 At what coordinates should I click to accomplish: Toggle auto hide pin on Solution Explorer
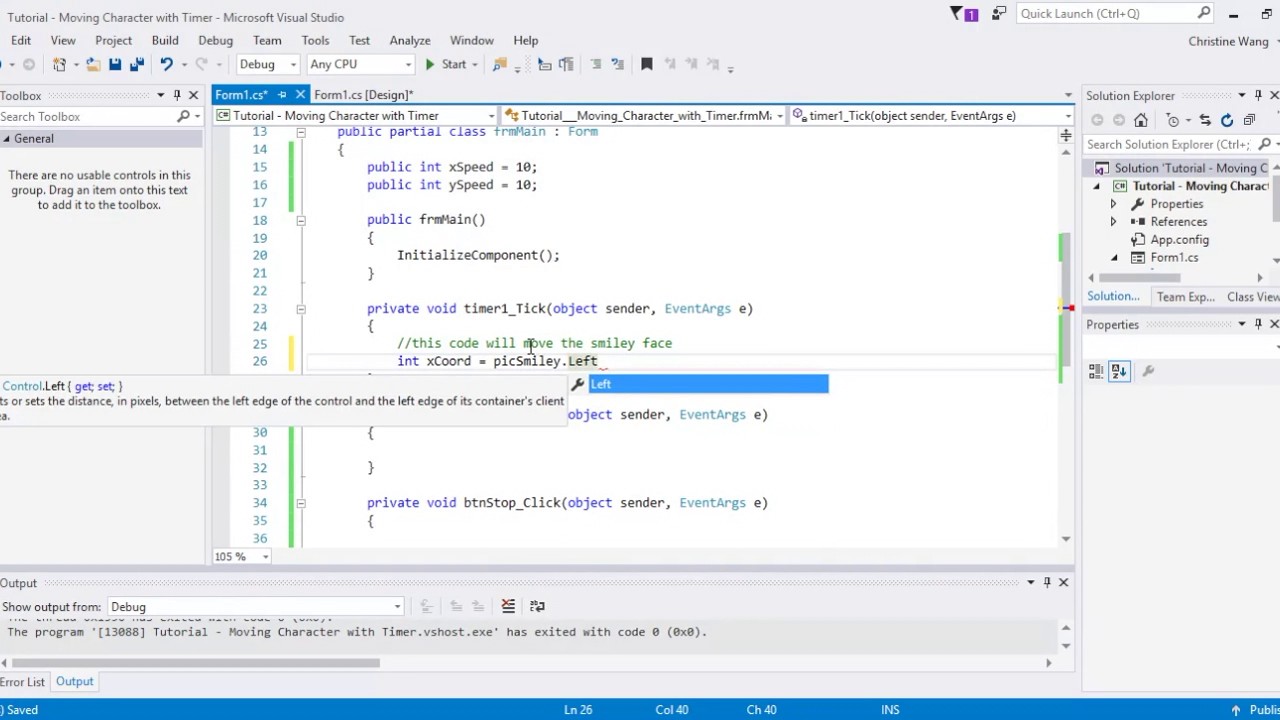pyautogui.click(x=1258, y=95)
